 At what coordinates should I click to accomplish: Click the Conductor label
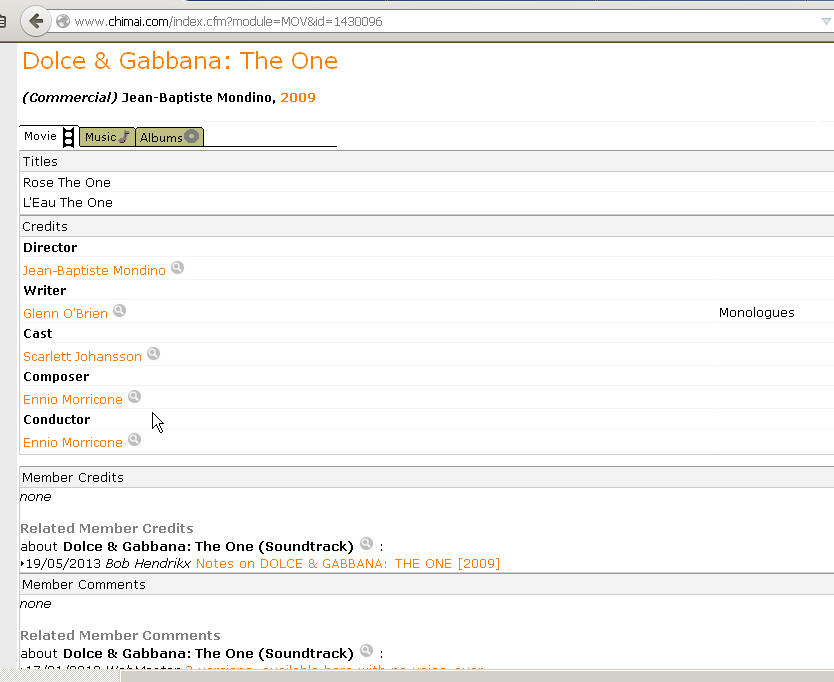(x=56, y=420)
